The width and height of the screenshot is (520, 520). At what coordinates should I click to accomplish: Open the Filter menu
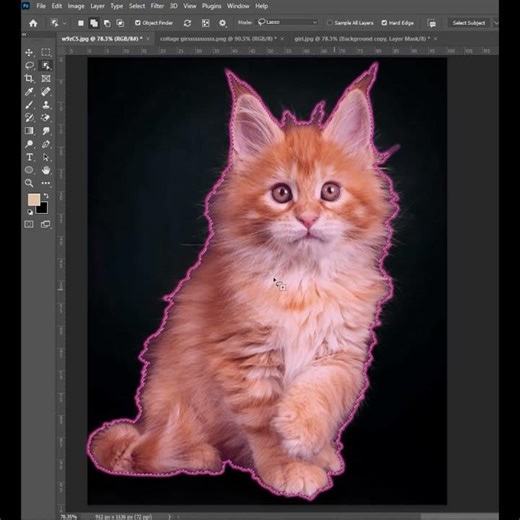(x=157, y=6)
